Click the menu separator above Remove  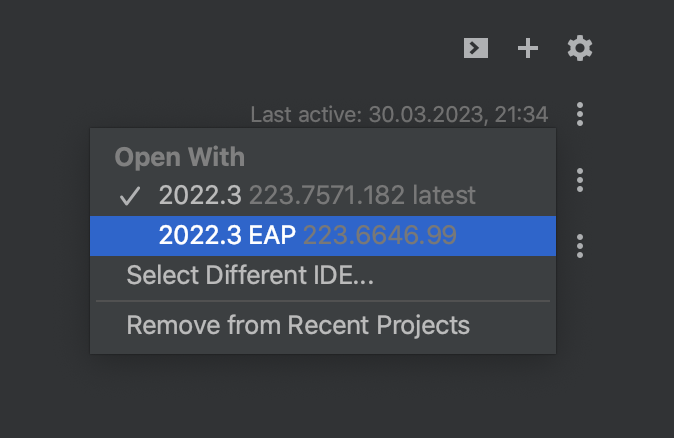(x=322, y=300)
